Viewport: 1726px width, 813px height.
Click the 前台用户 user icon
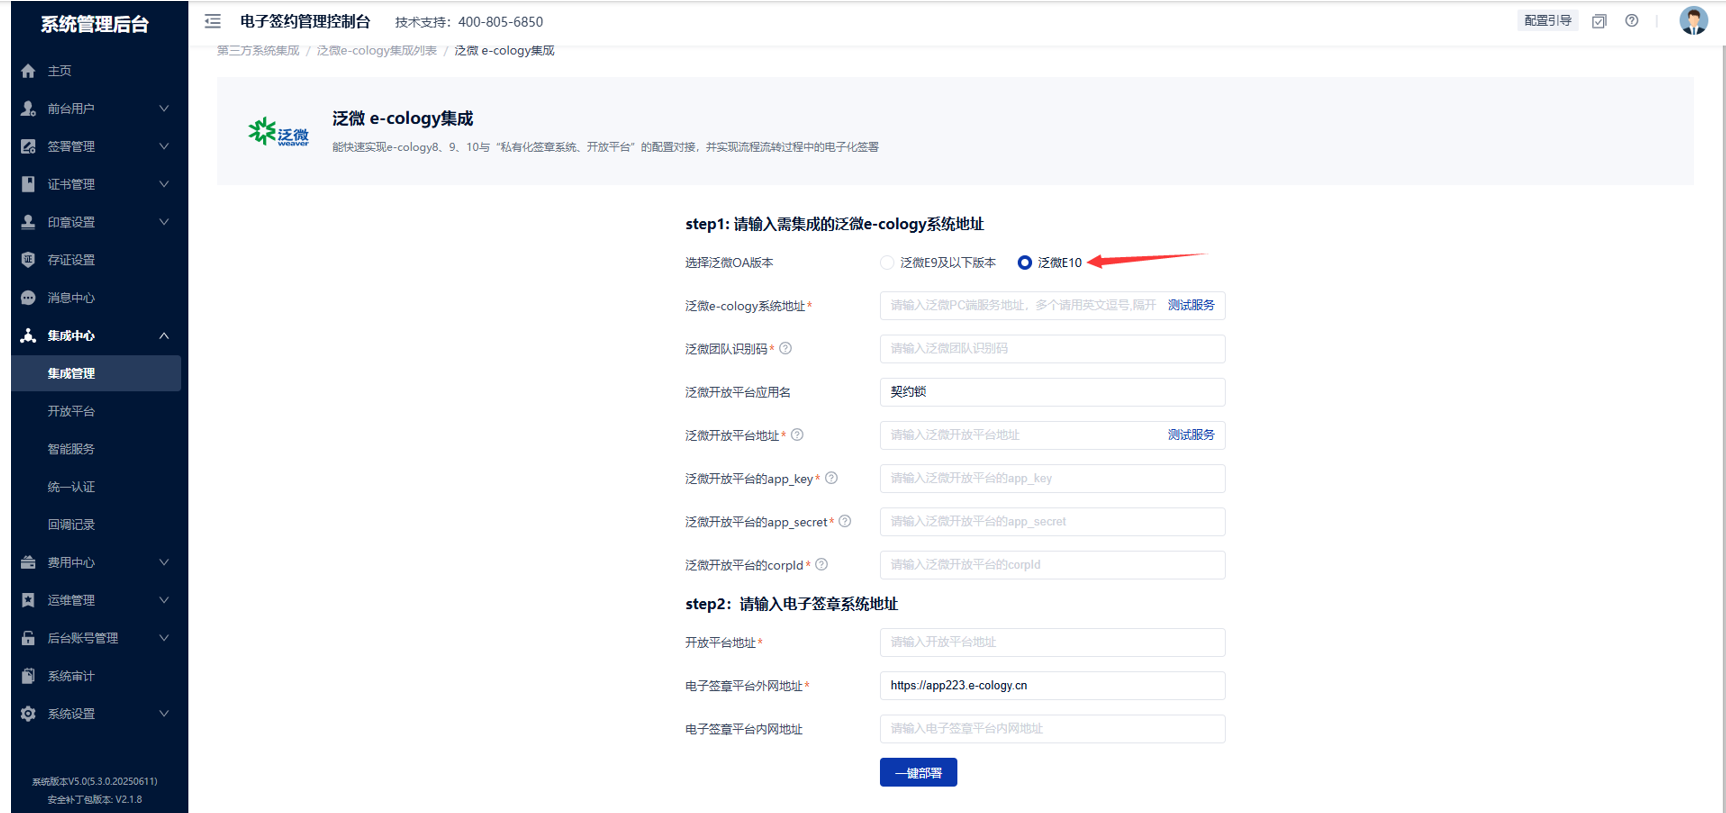point(28,109)
